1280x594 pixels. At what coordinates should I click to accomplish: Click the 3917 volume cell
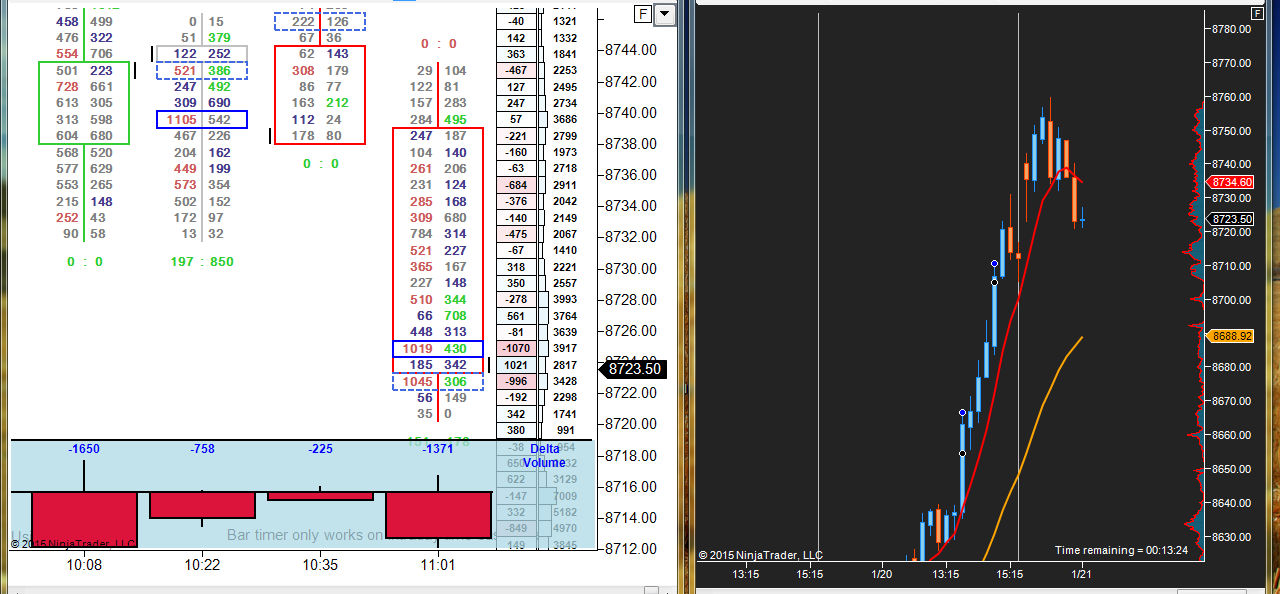click(564, 348)
